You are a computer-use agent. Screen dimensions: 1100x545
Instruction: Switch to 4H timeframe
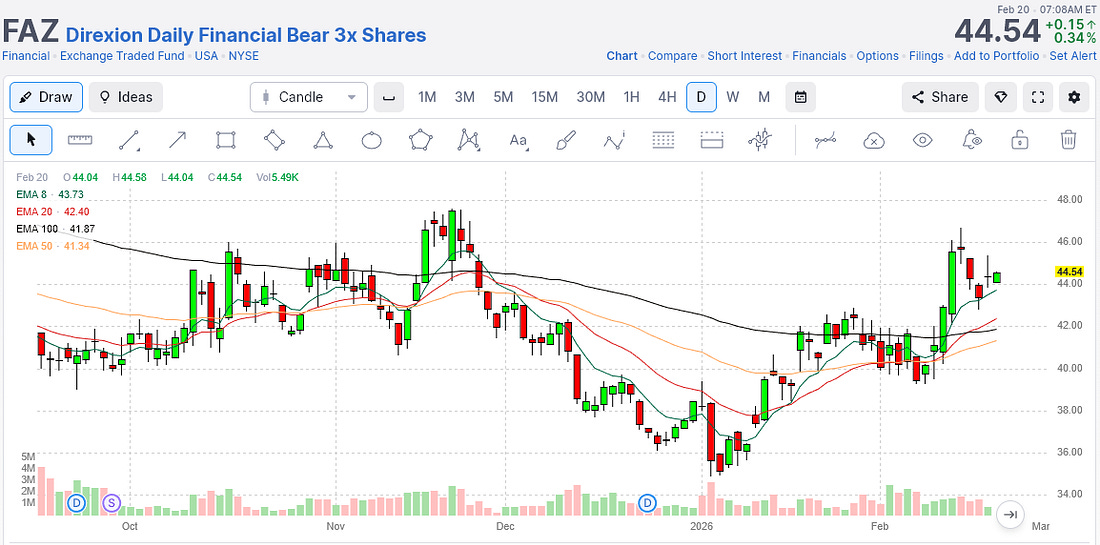667,97
